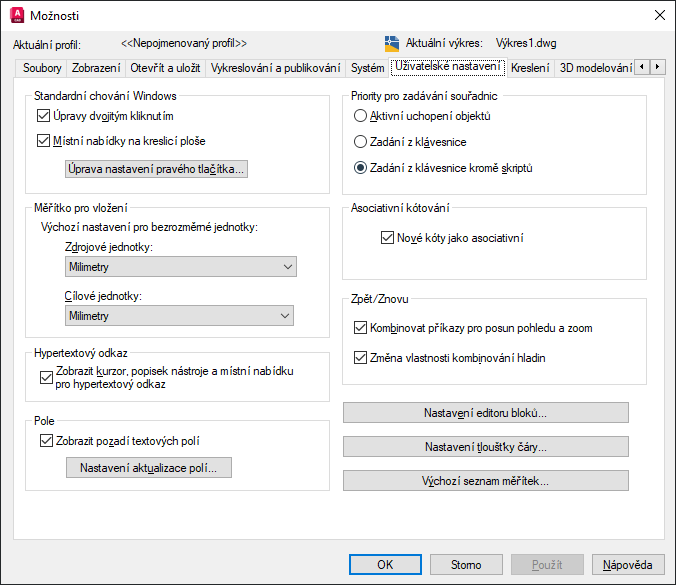Select the Aktivní uchopení objektů radio option

click(361, 116)
